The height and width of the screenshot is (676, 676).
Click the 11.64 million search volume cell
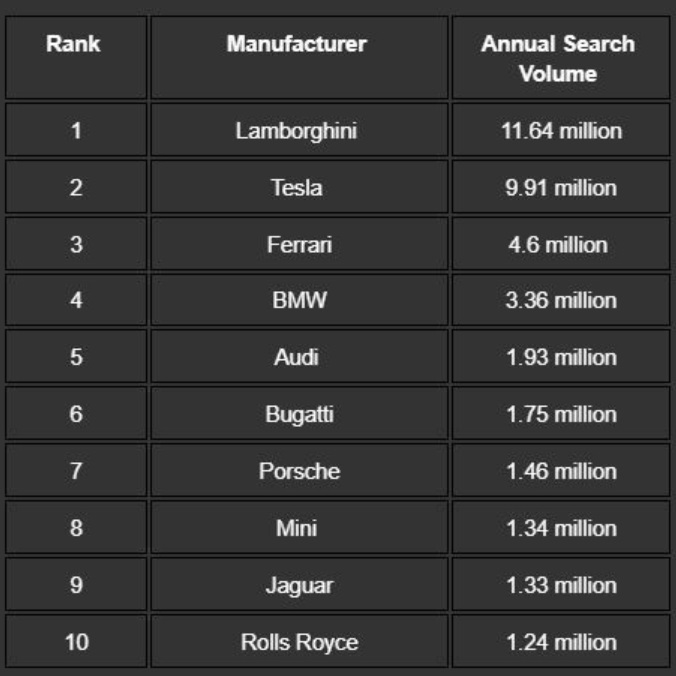[x=560, y=131]
